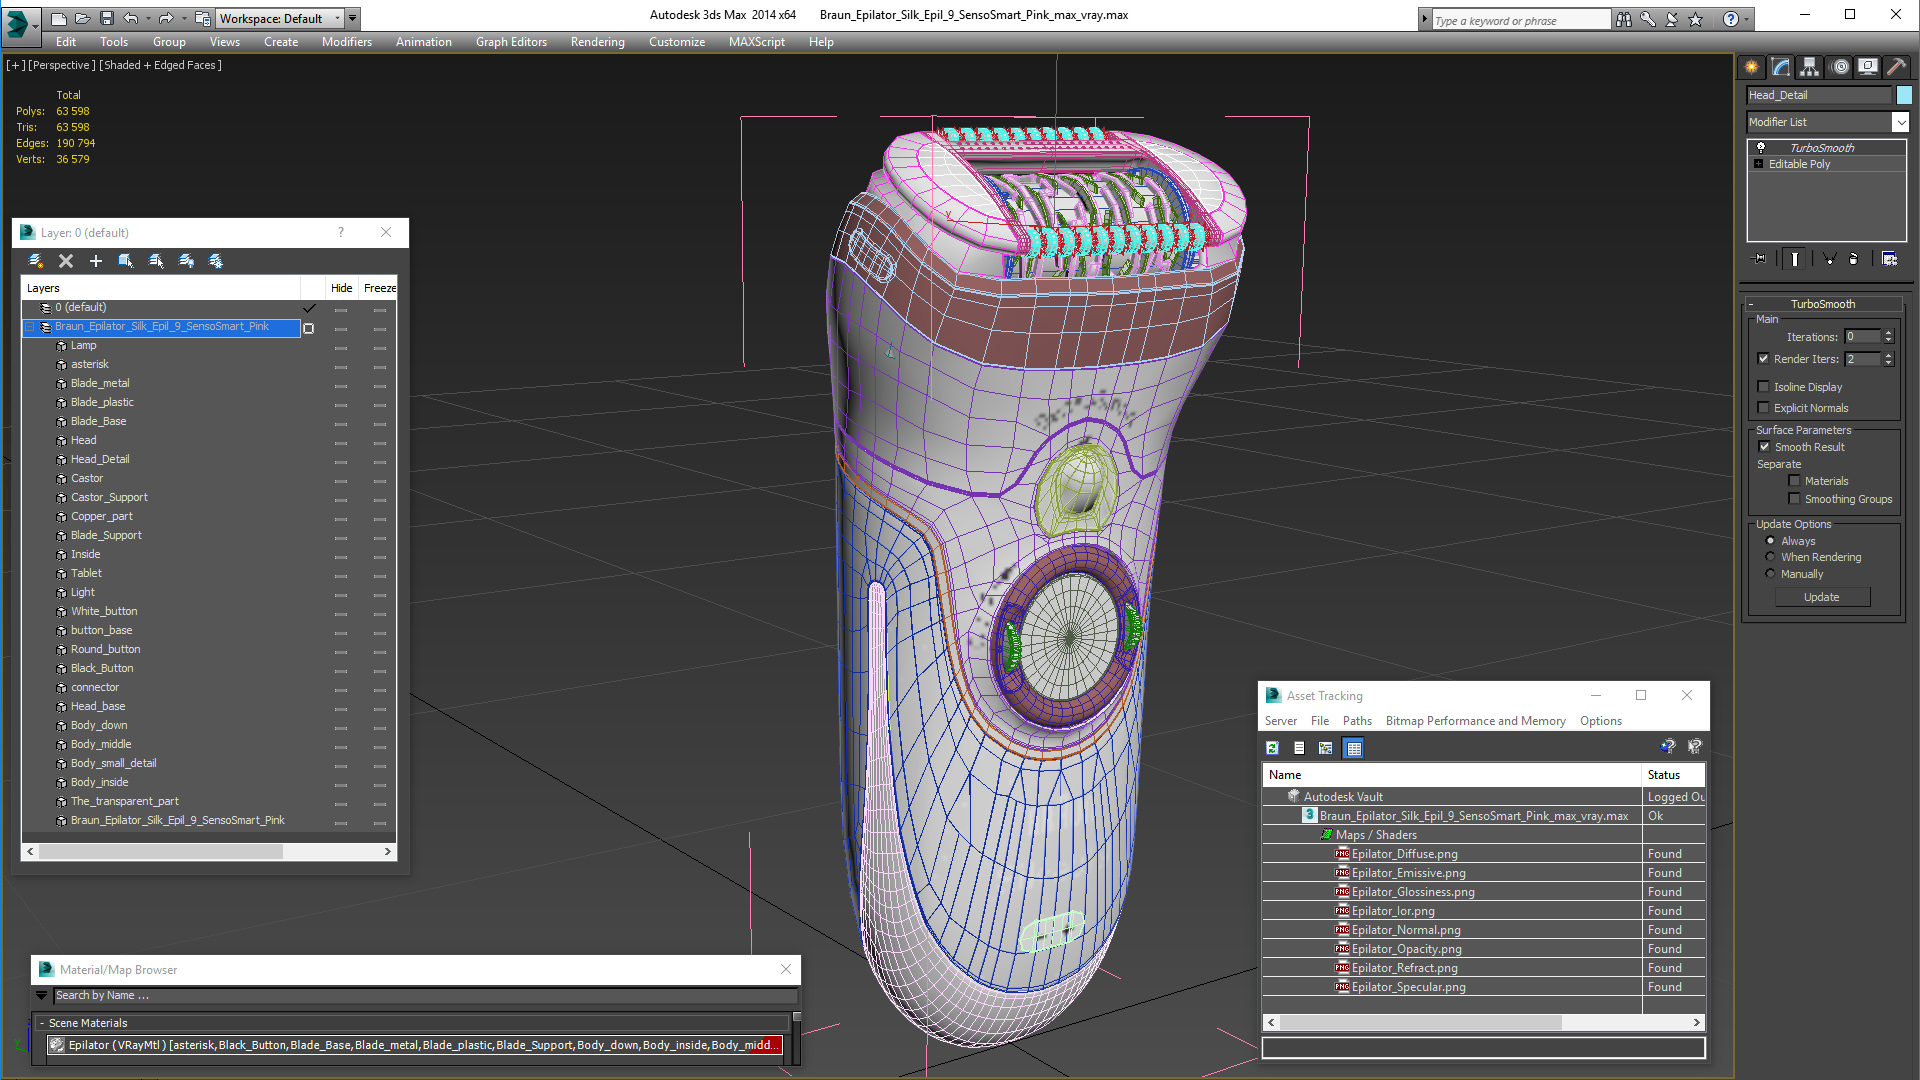The image size is (1920, 1080).
Task: Select When Rendering update option
Action: (x=1770, y=557)
